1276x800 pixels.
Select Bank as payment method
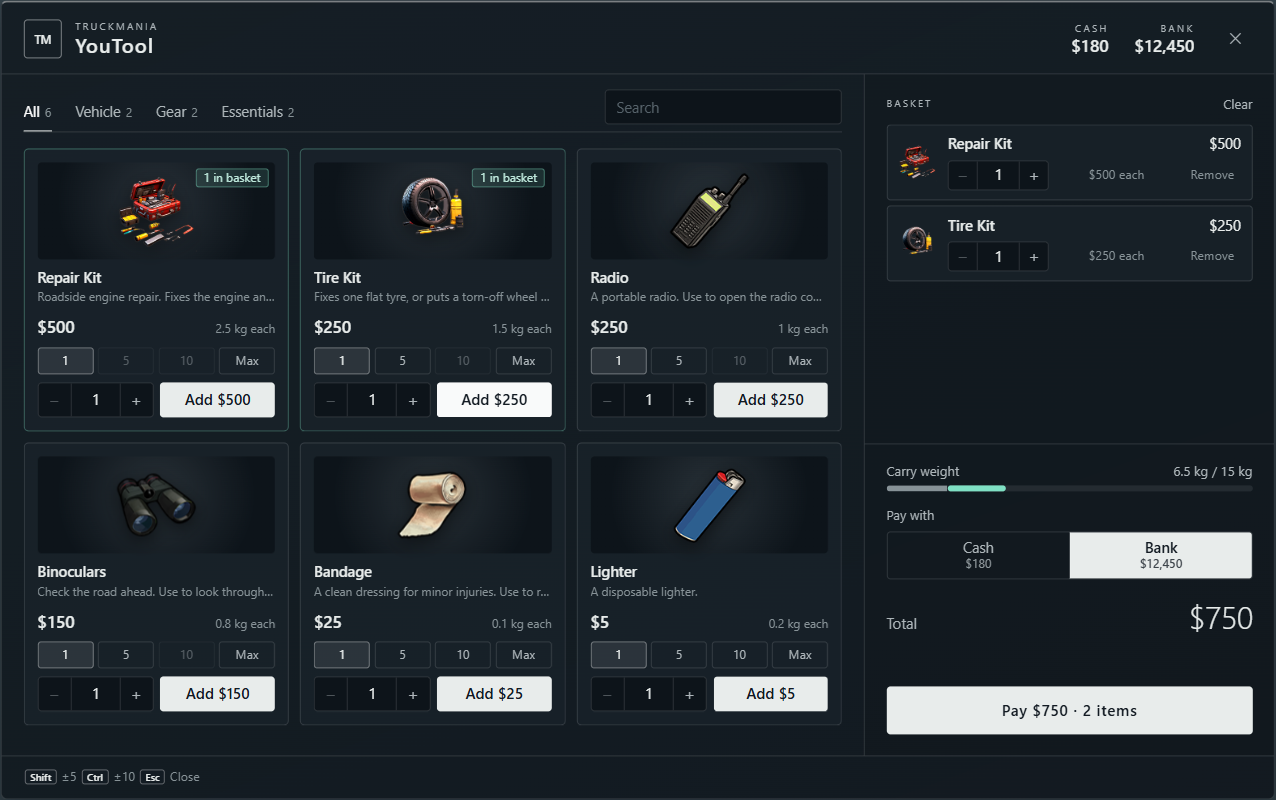[1161, 555]
